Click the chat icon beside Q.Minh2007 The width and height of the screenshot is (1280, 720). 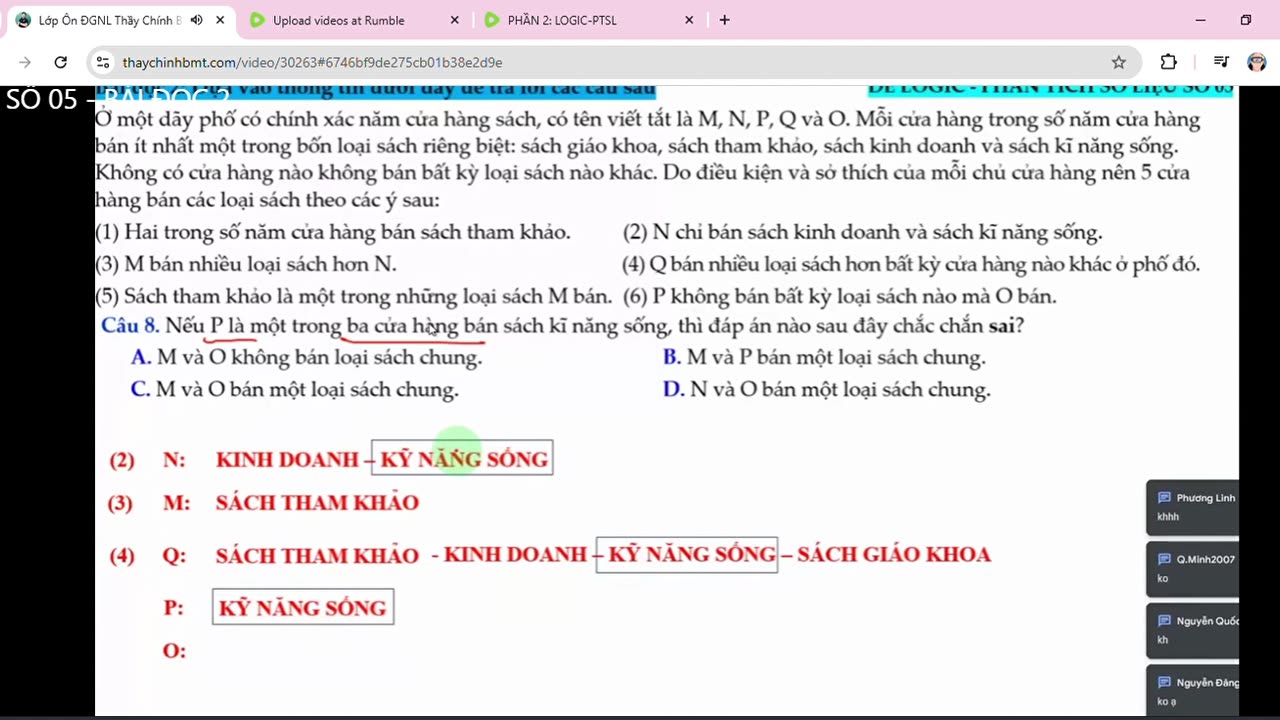[x=1164, y=559]
